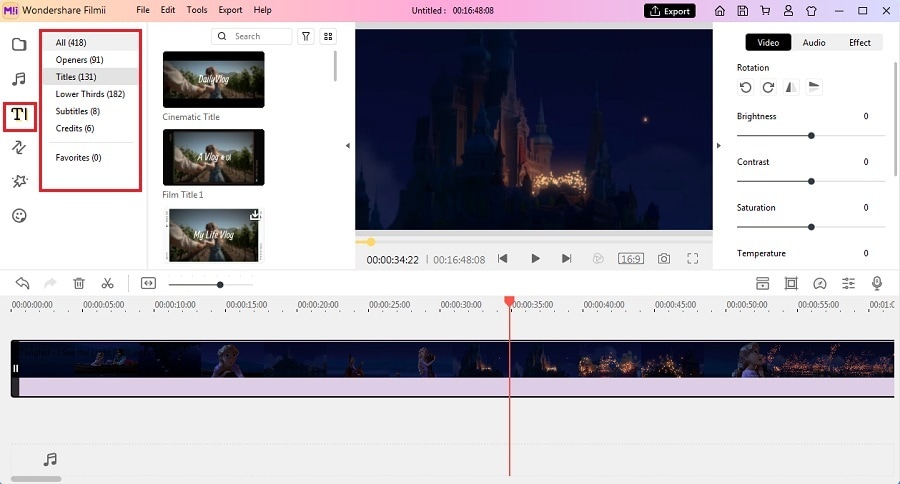
Task: Play the video preview
Action: pos(535,258)
